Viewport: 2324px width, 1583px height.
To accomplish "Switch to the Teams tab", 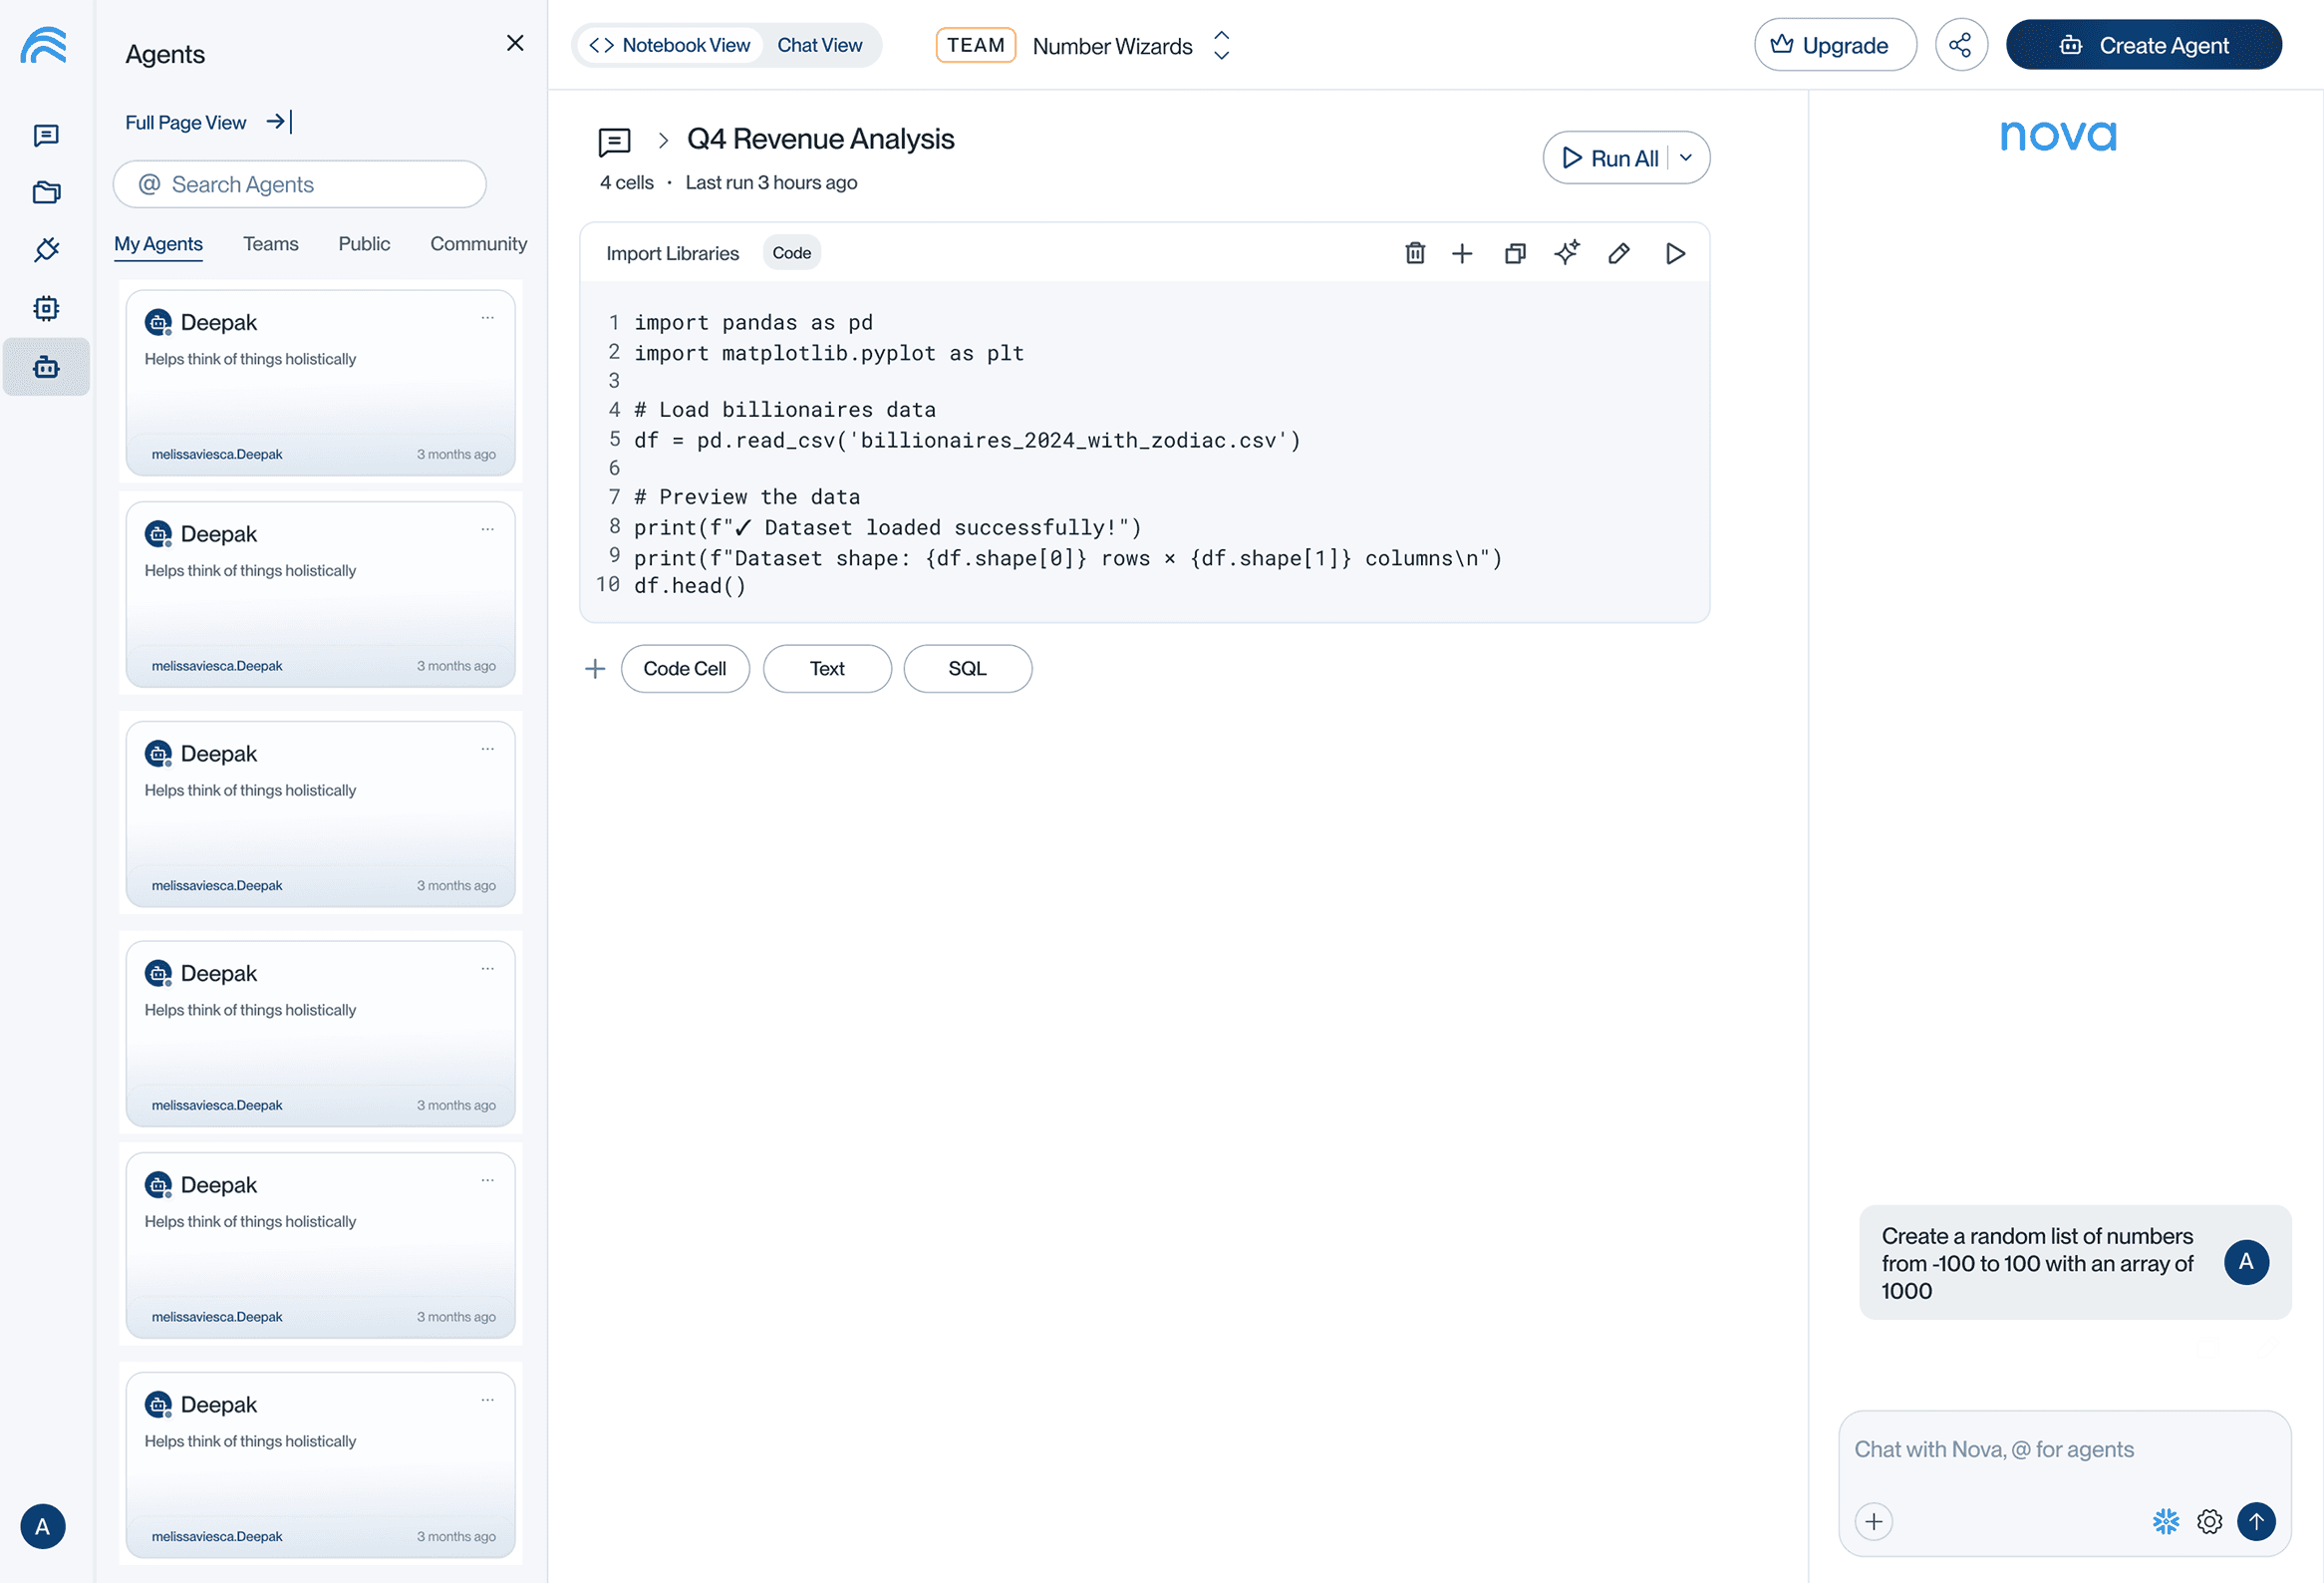I will click(270, 244).
